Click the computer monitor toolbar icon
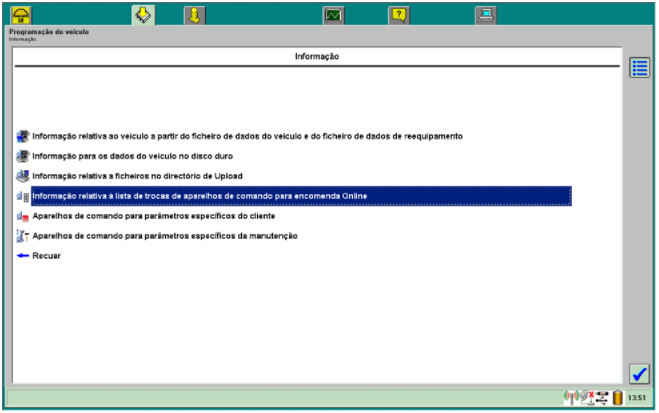 (484, 14)
